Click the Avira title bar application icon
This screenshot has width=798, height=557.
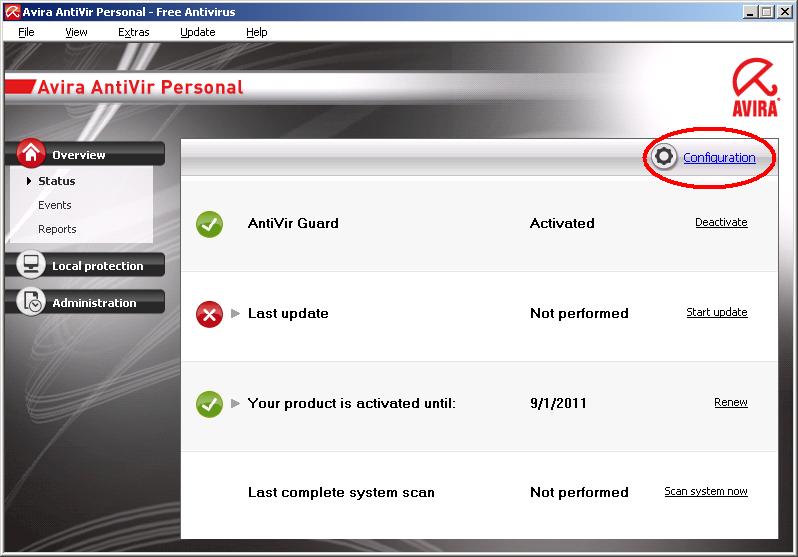tap(11, 11)
